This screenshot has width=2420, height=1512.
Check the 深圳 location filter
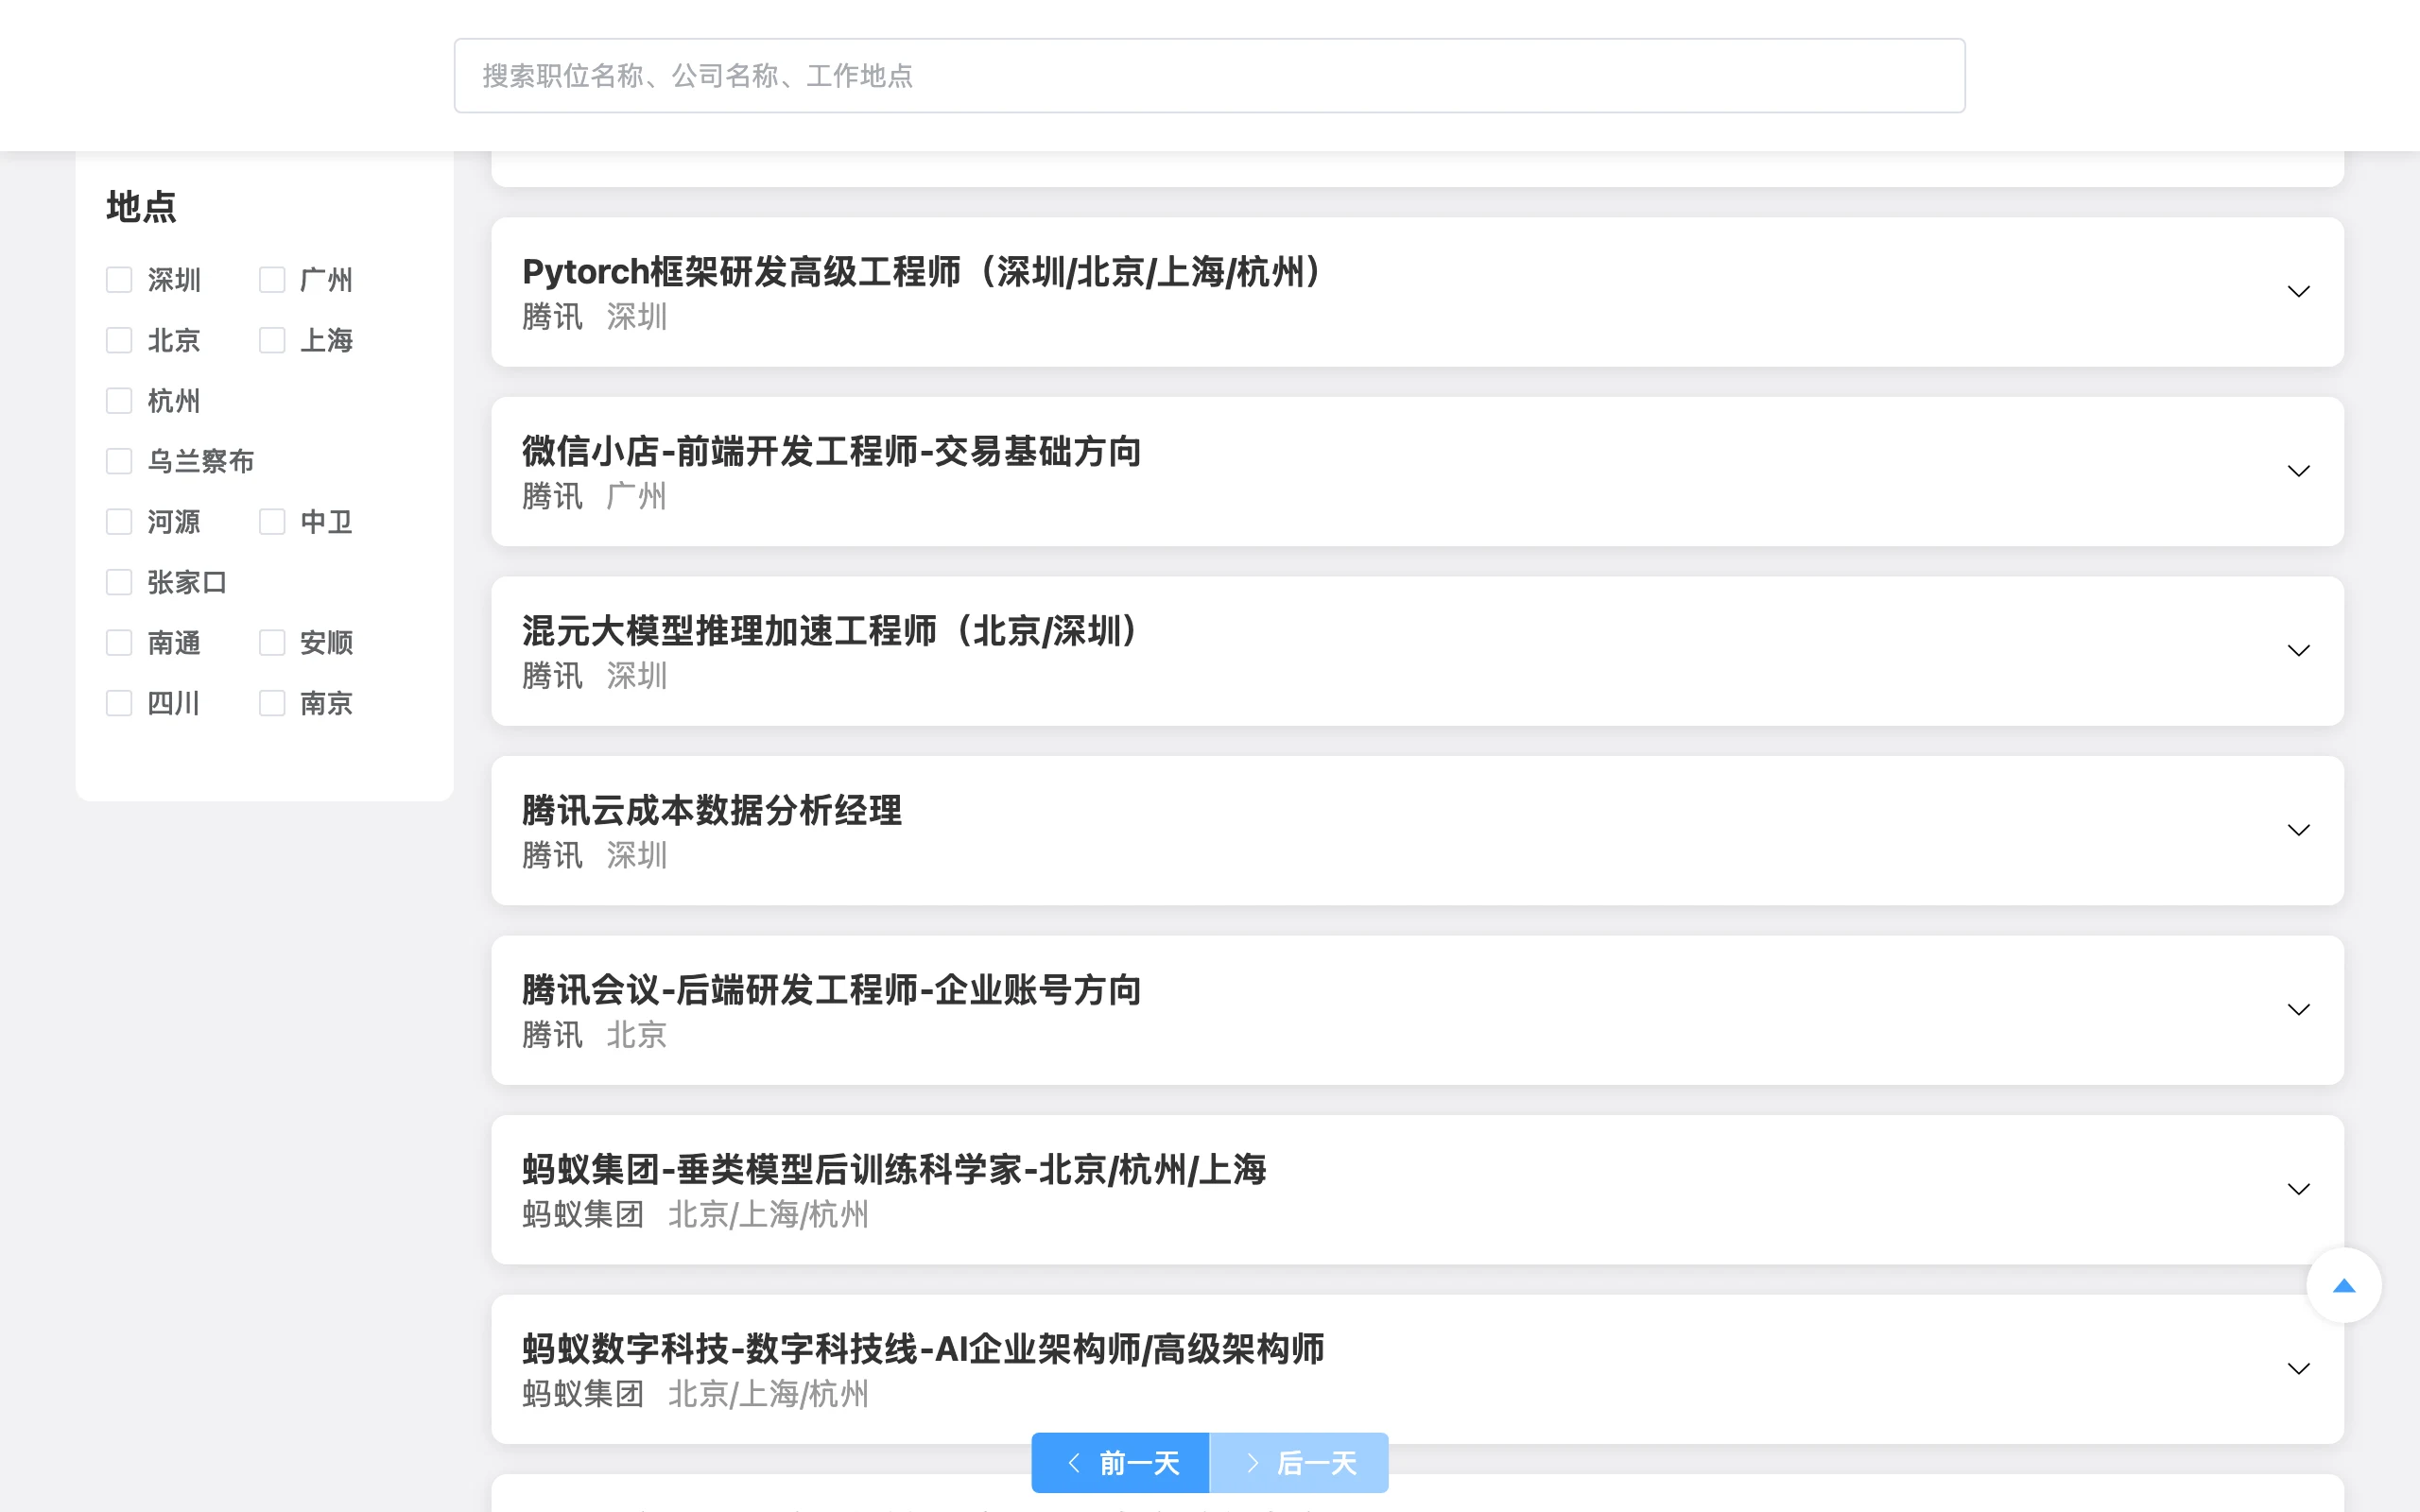pyautogui.click(x=119, y=280)
